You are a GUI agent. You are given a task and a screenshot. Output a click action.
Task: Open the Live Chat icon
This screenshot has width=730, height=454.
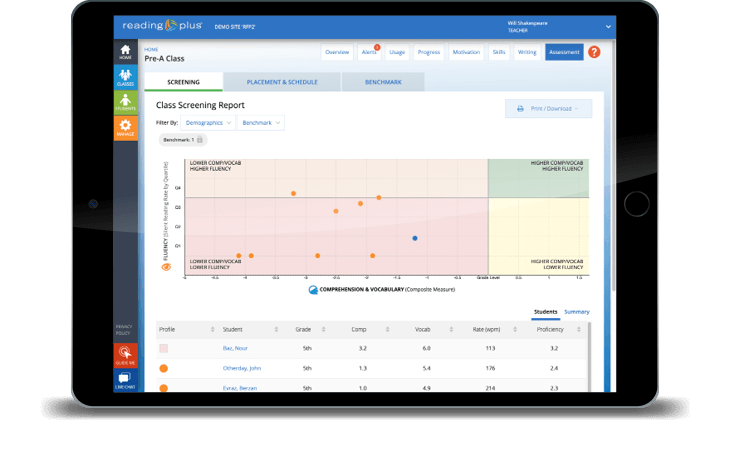click(x=125, y=380)
